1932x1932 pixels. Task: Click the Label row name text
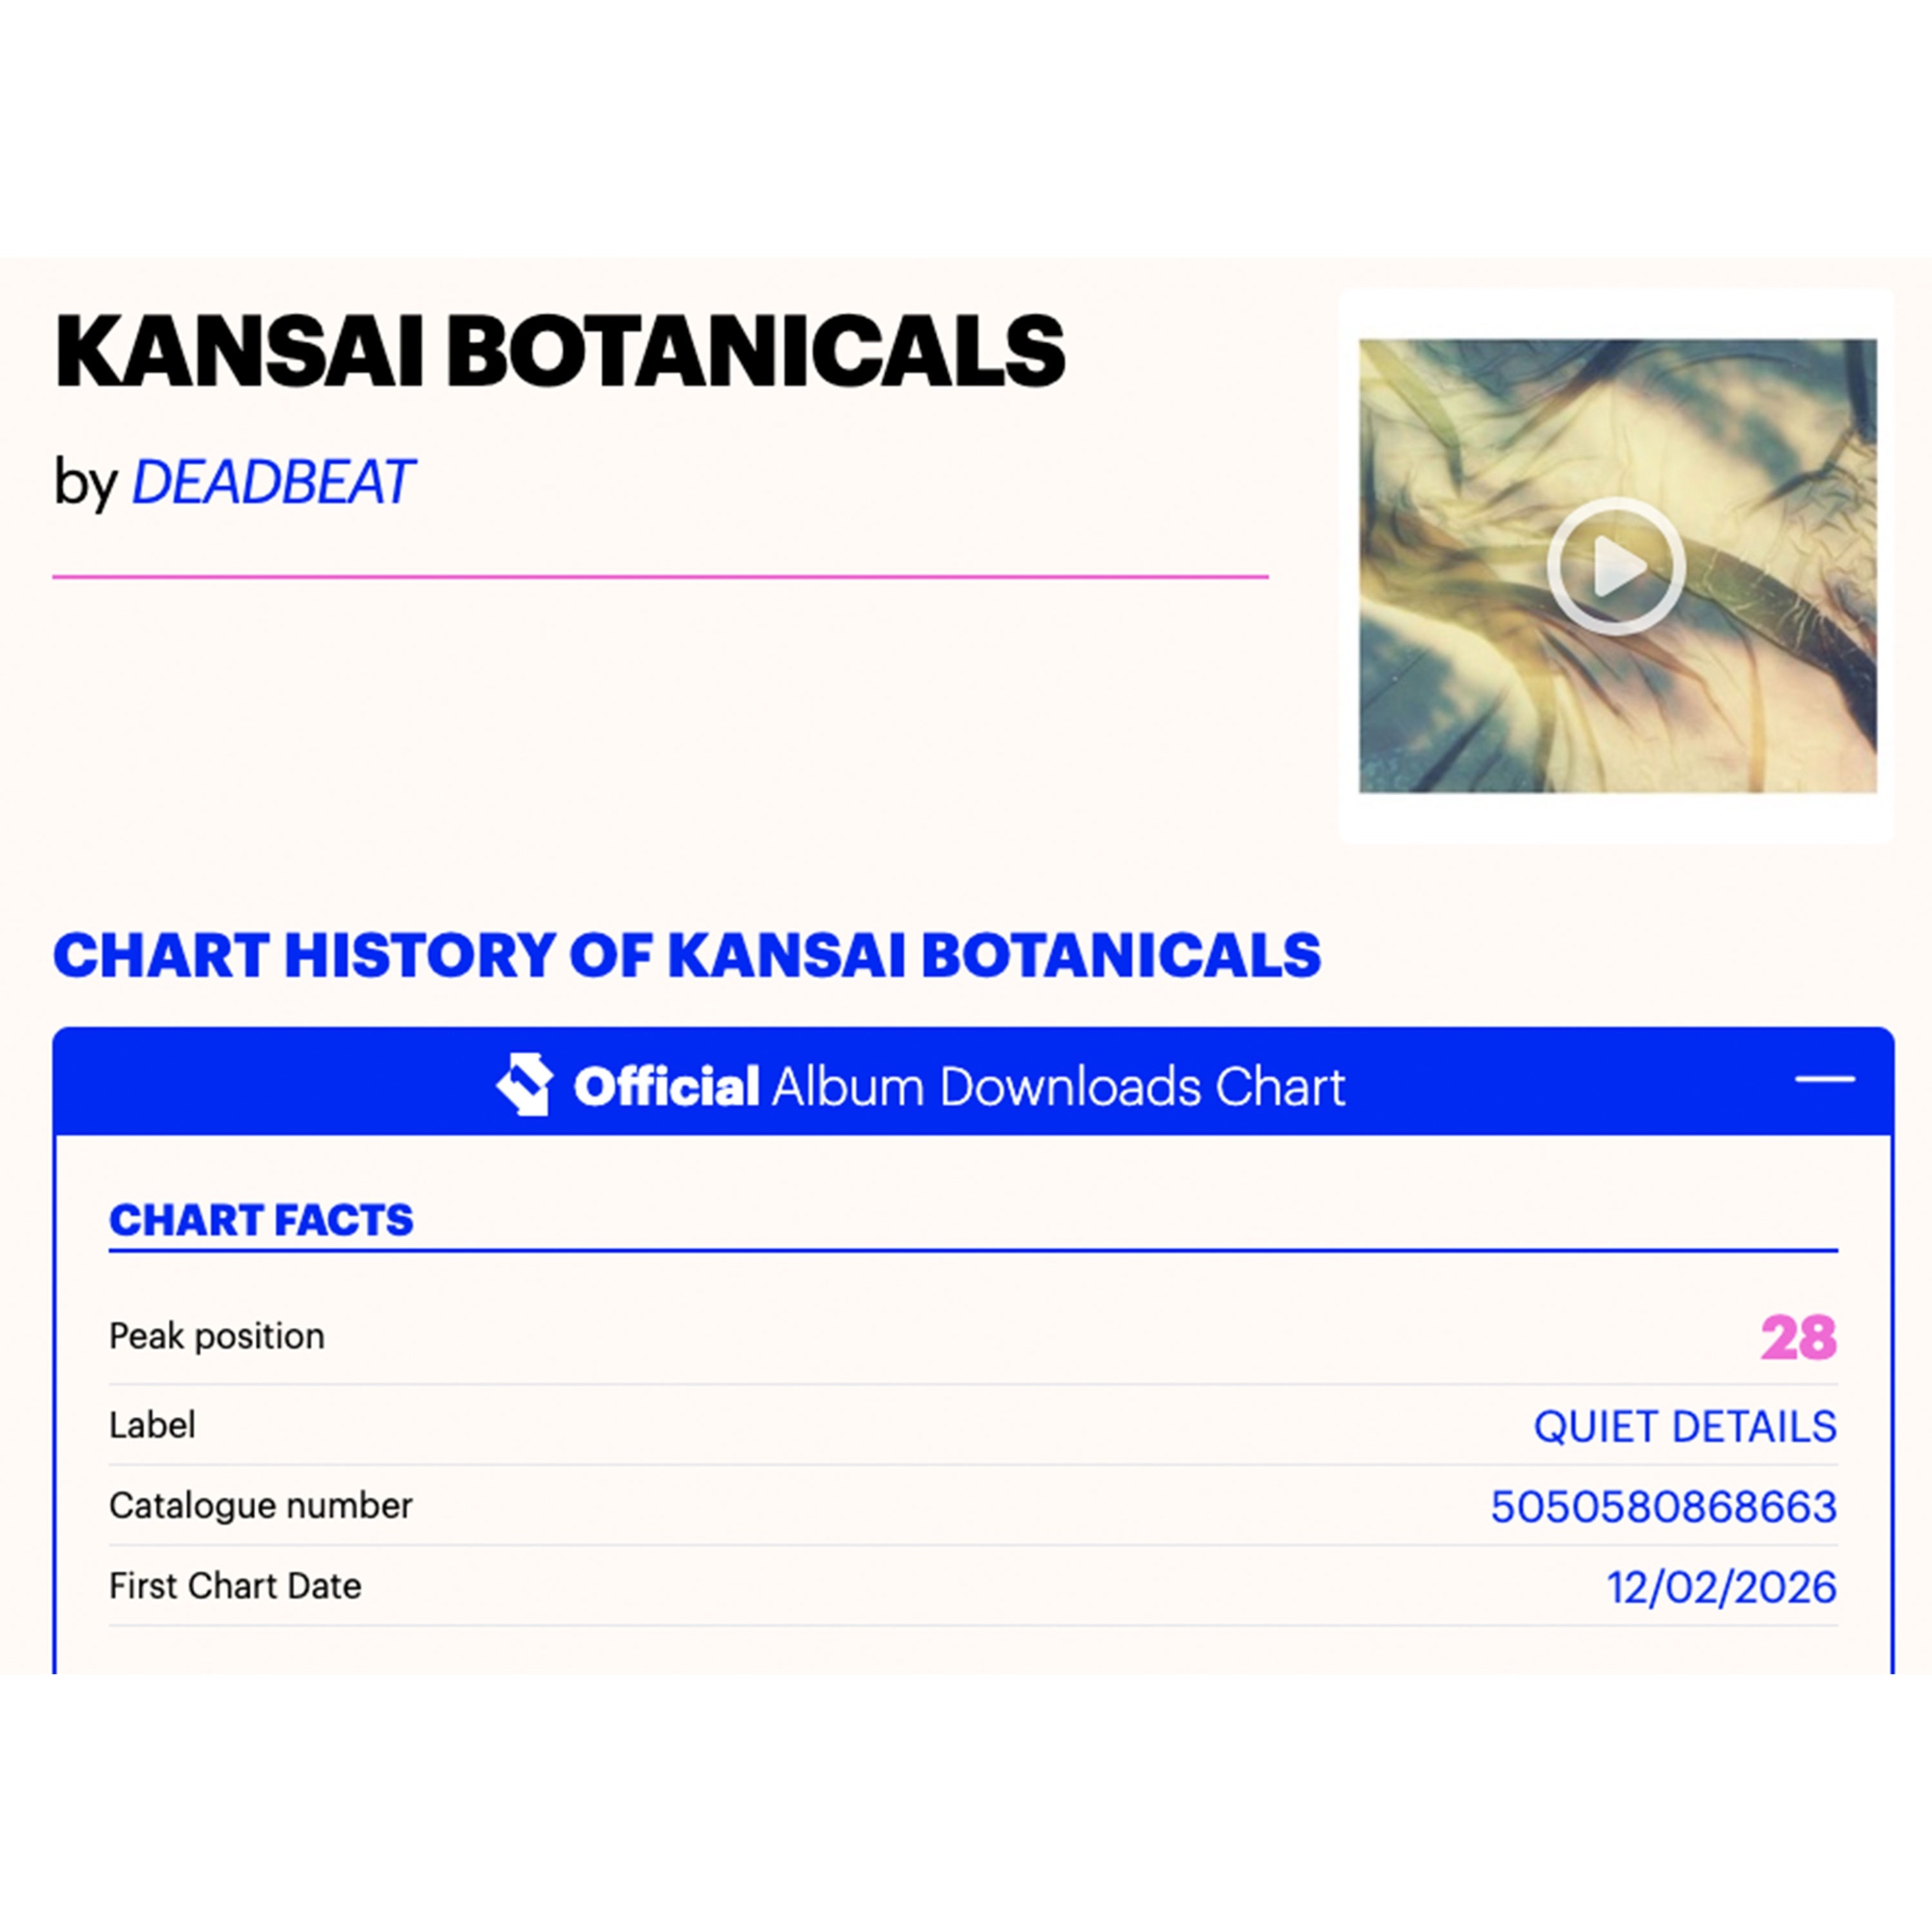pyautogui.click(x=152, y=1425)
